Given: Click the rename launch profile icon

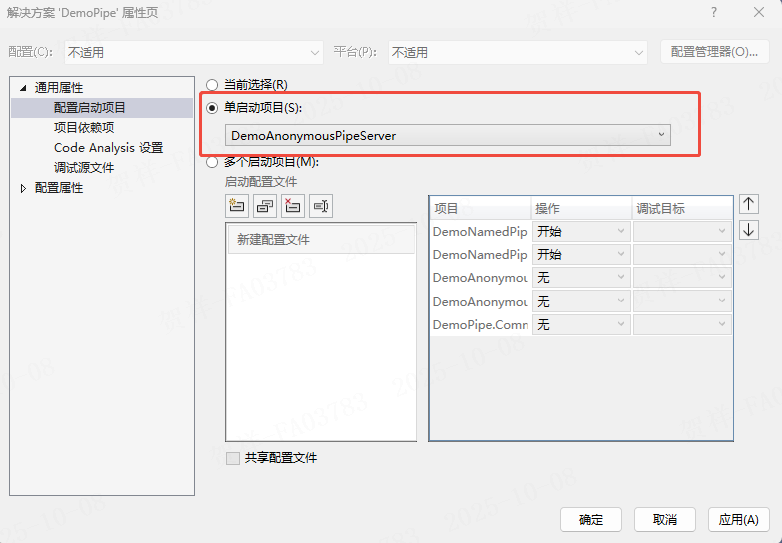Looking at the screenshot, I should [321, 206].
